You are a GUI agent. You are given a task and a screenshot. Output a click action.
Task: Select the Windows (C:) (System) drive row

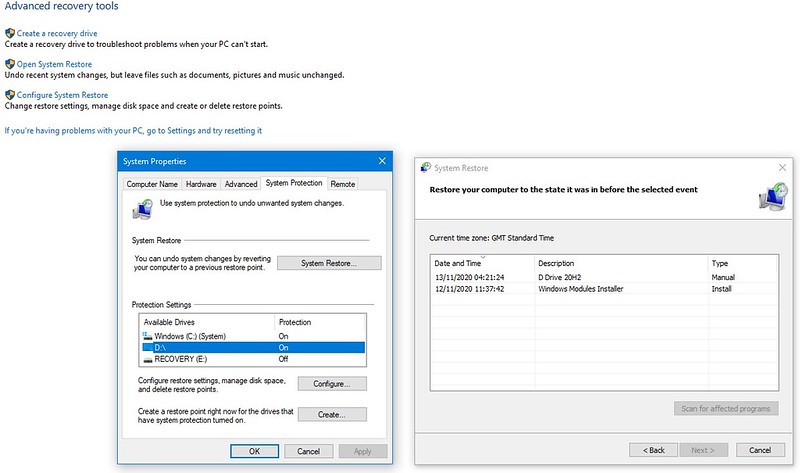pos(253,336)
